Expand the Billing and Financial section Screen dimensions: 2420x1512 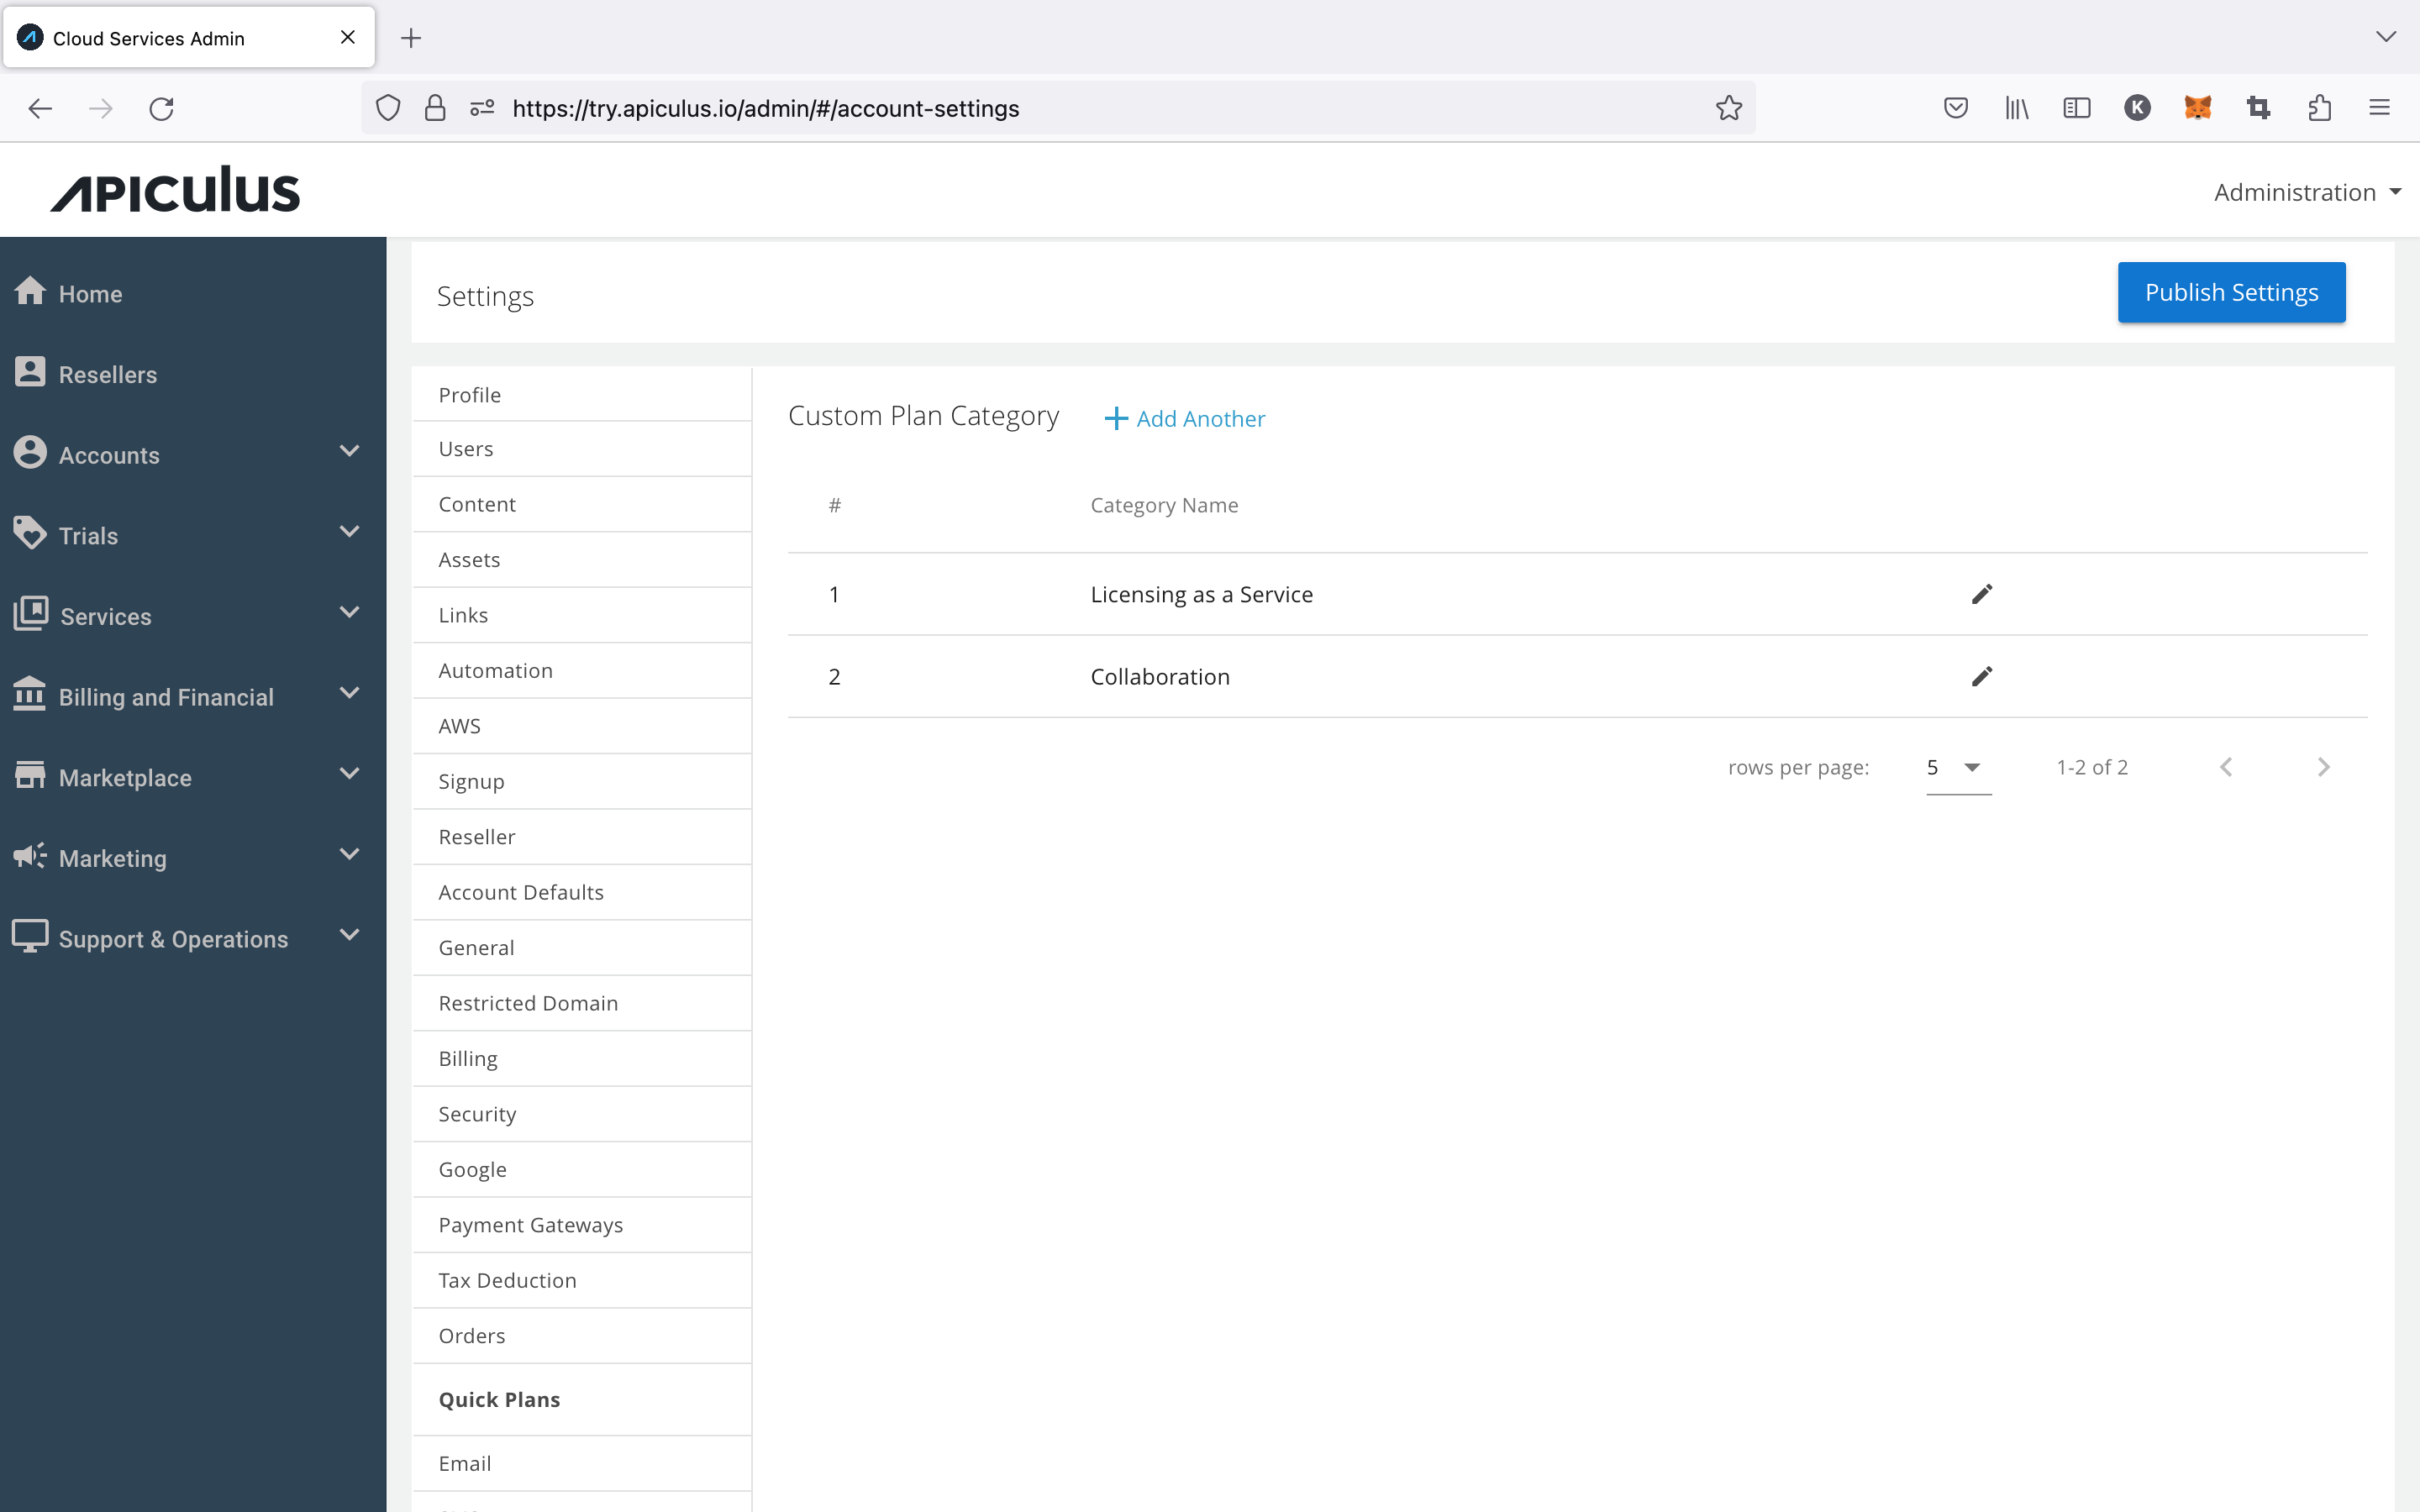pyautogui.click(x=193, y=696)
